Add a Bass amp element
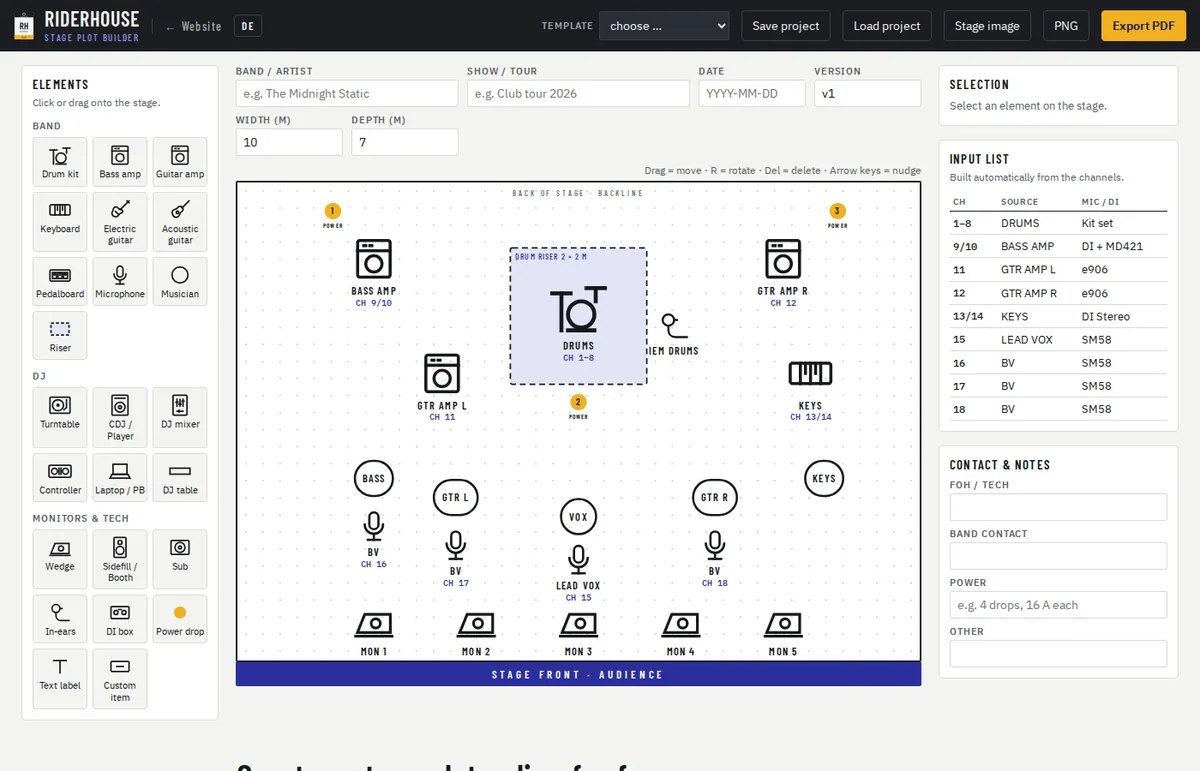 click(x=120, y=162)
